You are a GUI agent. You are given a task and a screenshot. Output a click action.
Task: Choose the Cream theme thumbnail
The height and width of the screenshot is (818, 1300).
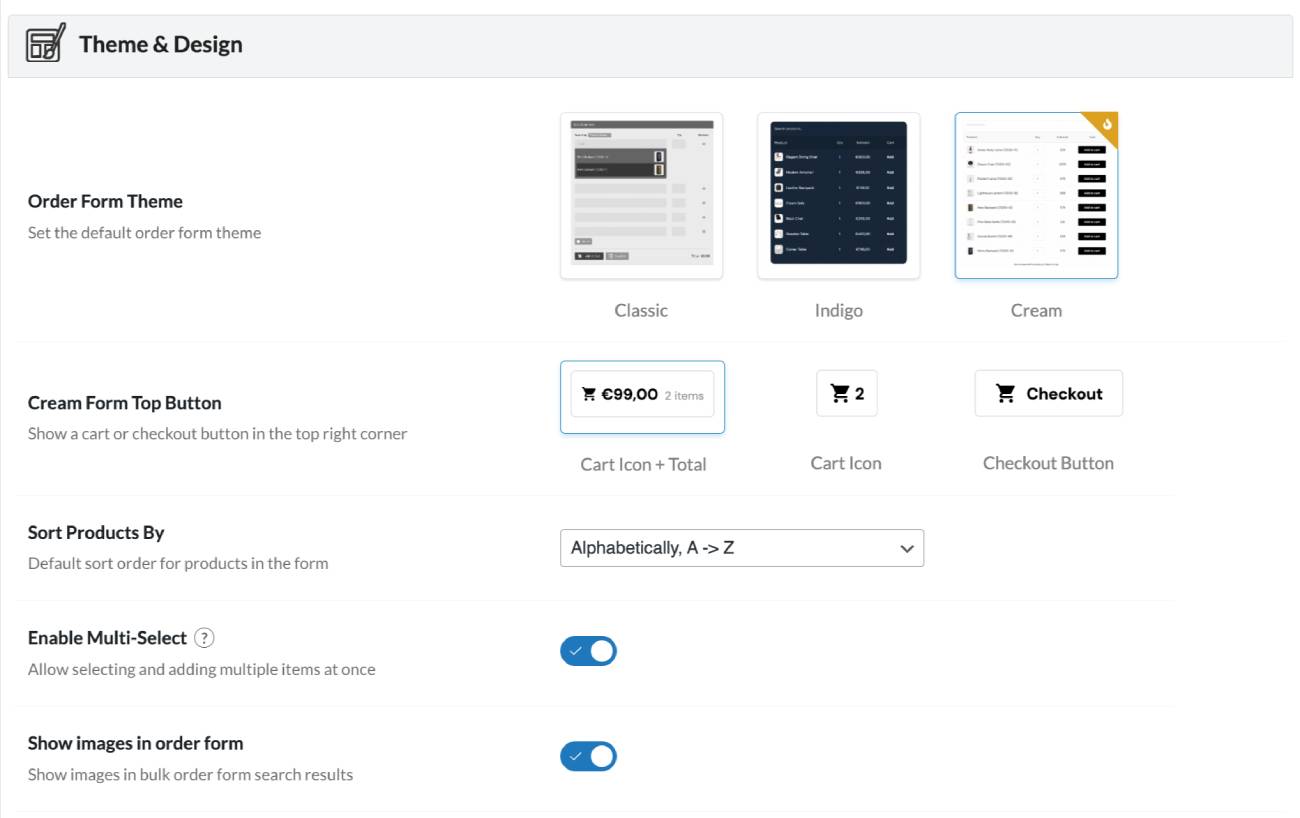pos(1036,195)
